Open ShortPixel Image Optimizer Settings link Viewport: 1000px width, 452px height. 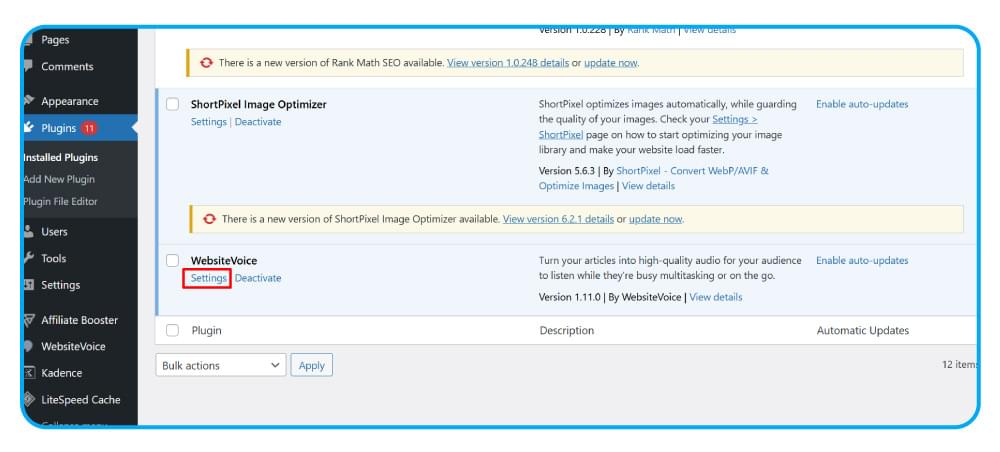pyautogui.click(x=209, y=122)
